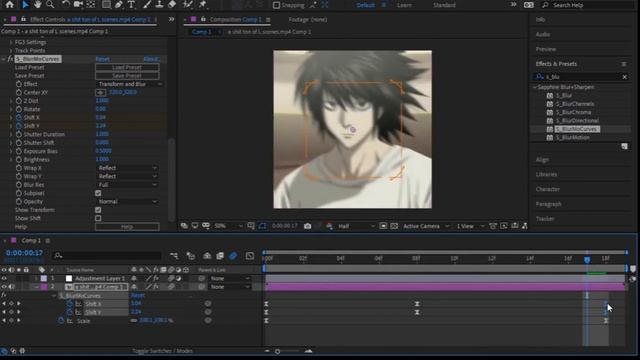Take a snapshot with camera icon
The image size is (640, 360).
307,226
